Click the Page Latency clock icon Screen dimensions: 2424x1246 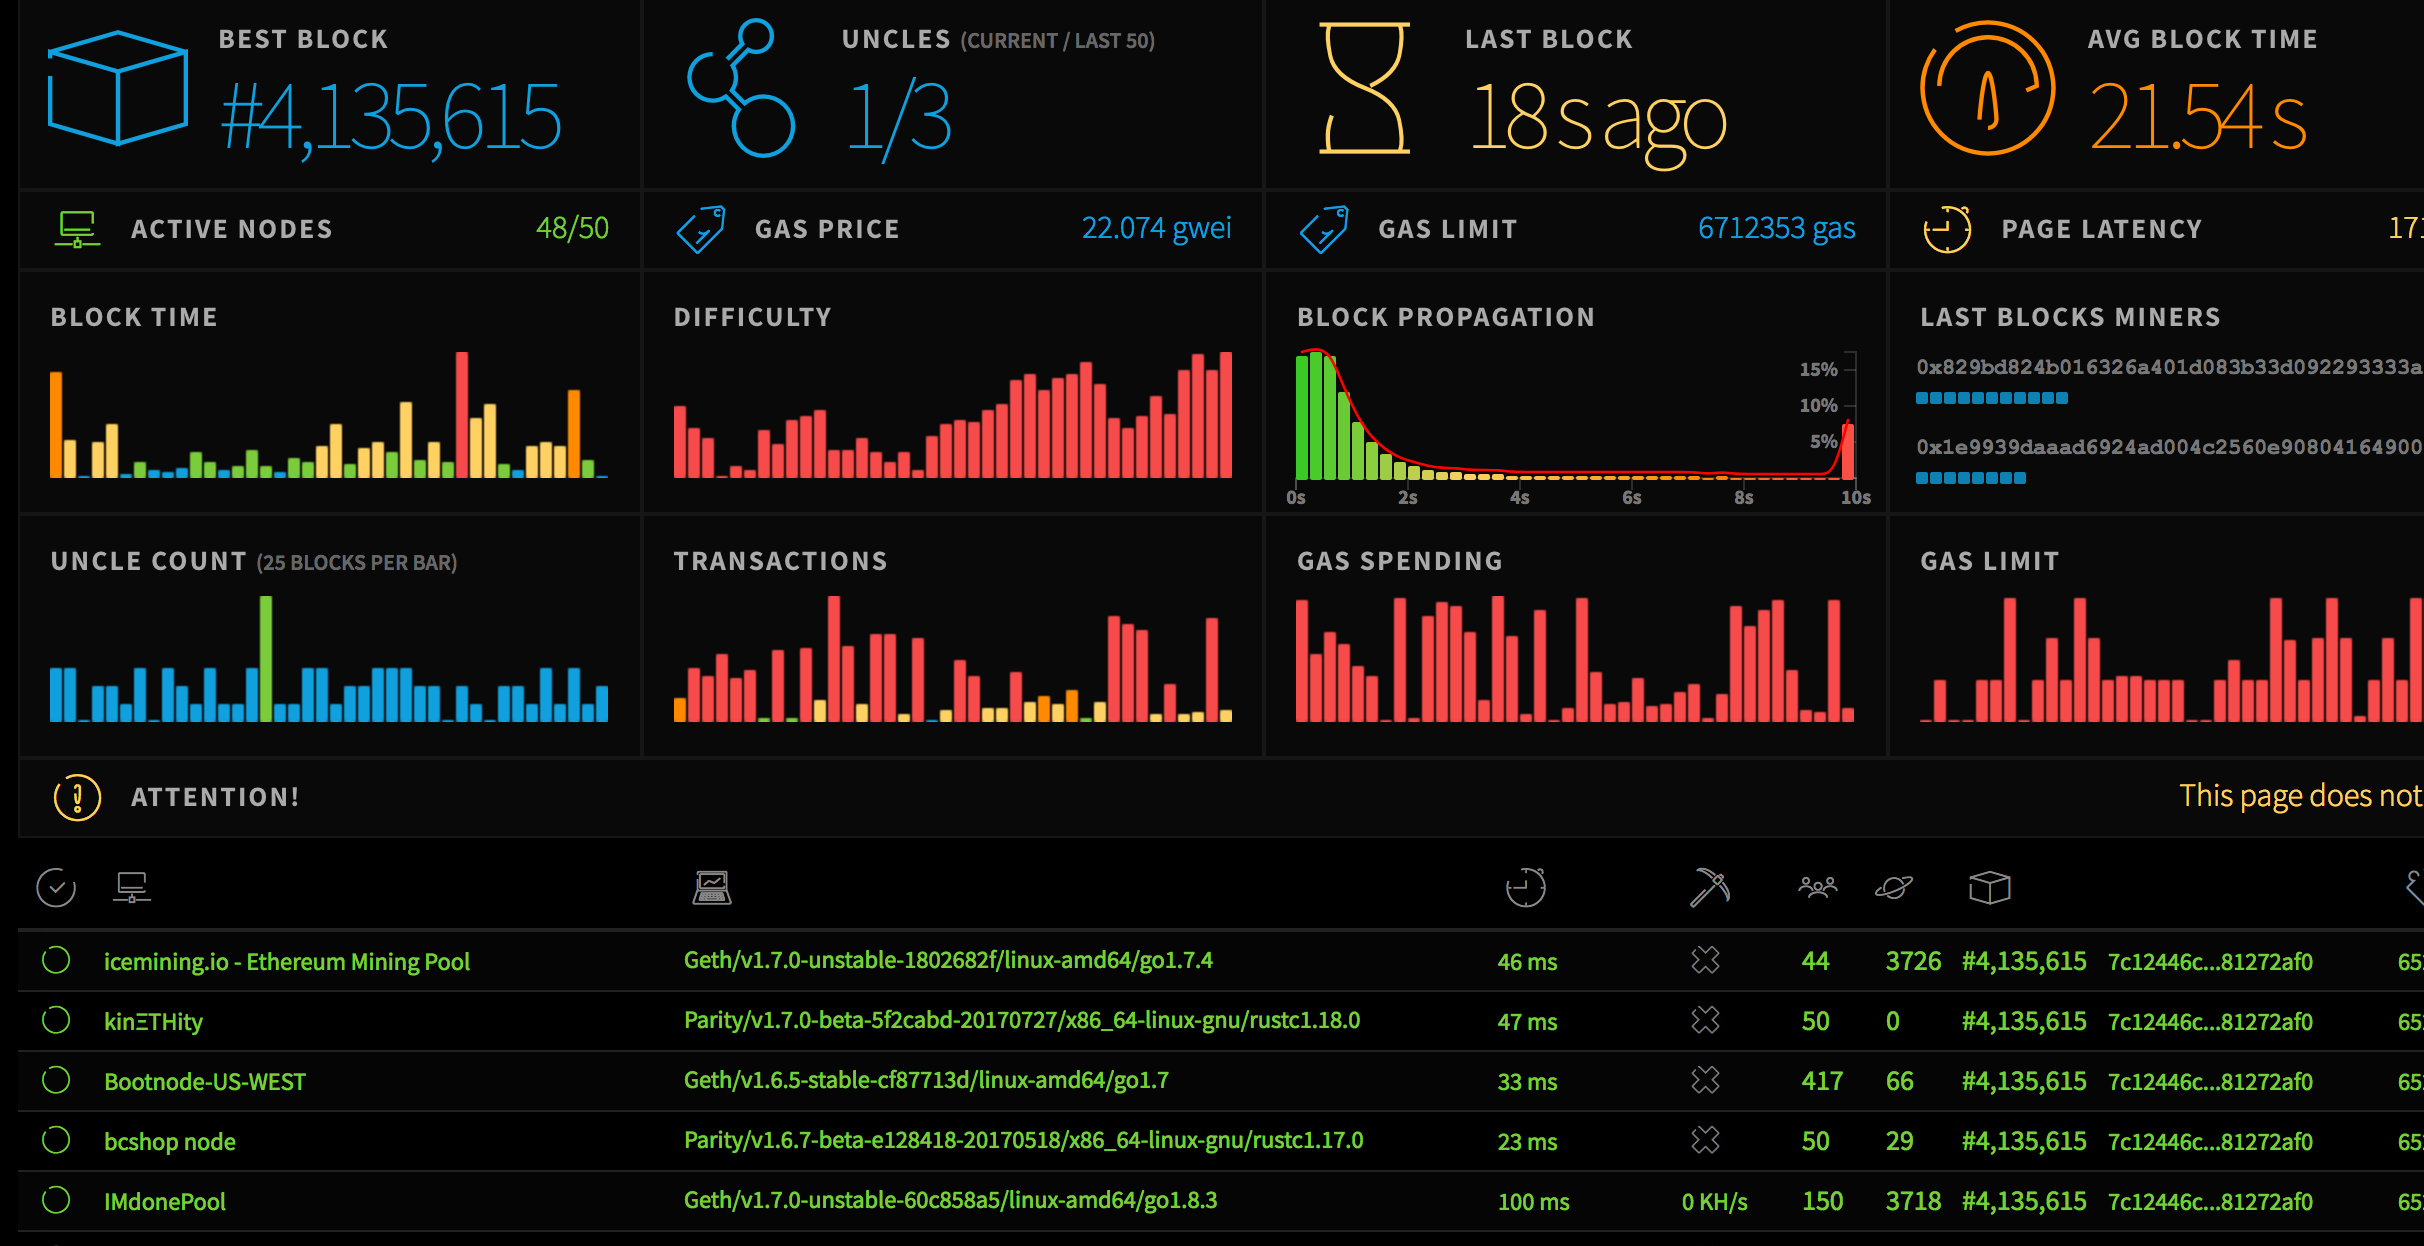click(1947, 229)
